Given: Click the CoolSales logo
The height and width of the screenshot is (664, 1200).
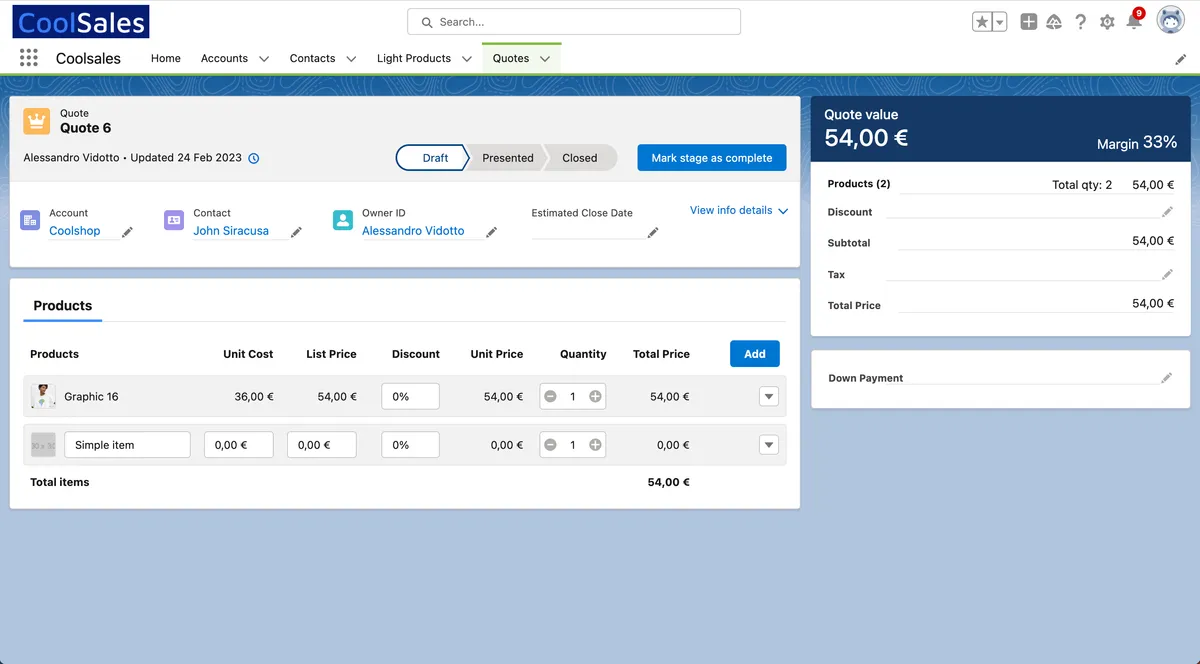Looking at the screenshot, I should click(x=81, y=21).
